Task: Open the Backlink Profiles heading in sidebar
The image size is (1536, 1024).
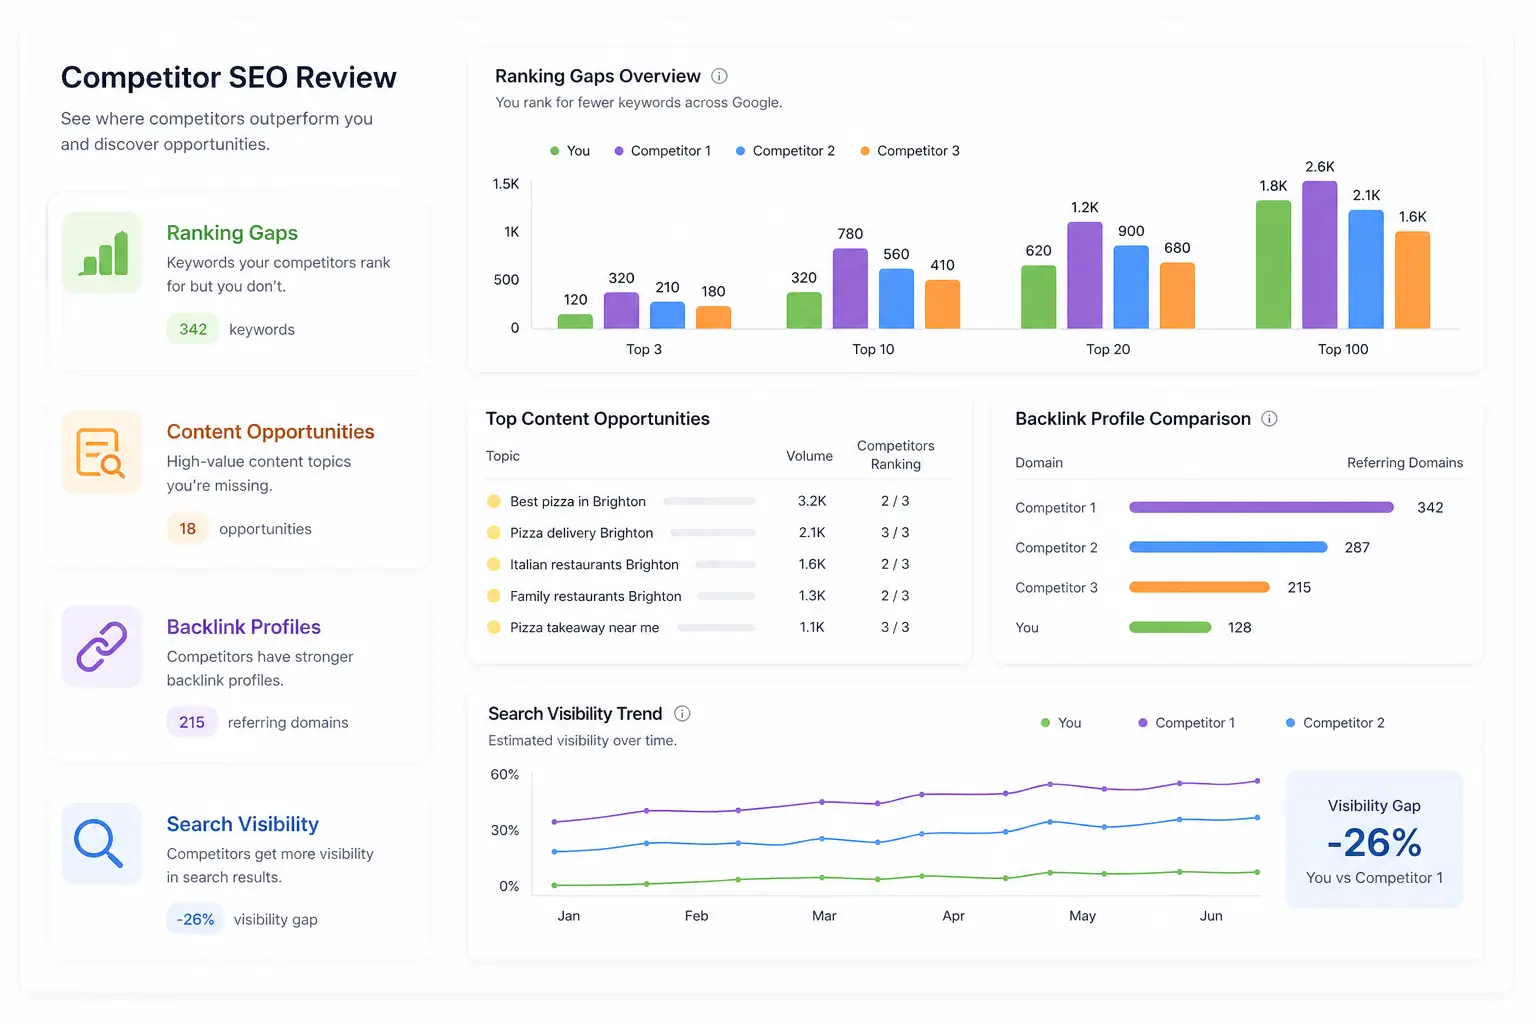Action: [244, 627]
